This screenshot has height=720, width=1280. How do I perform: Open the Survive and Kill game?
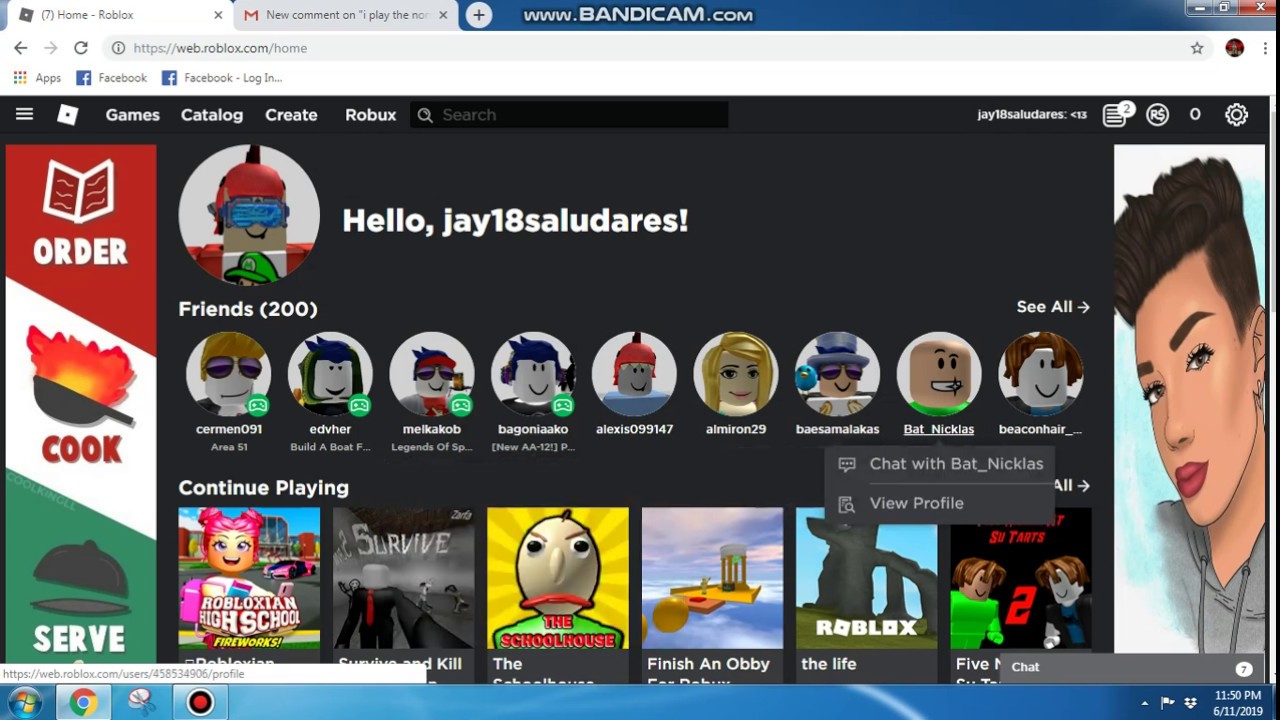[x=404, y=578]
